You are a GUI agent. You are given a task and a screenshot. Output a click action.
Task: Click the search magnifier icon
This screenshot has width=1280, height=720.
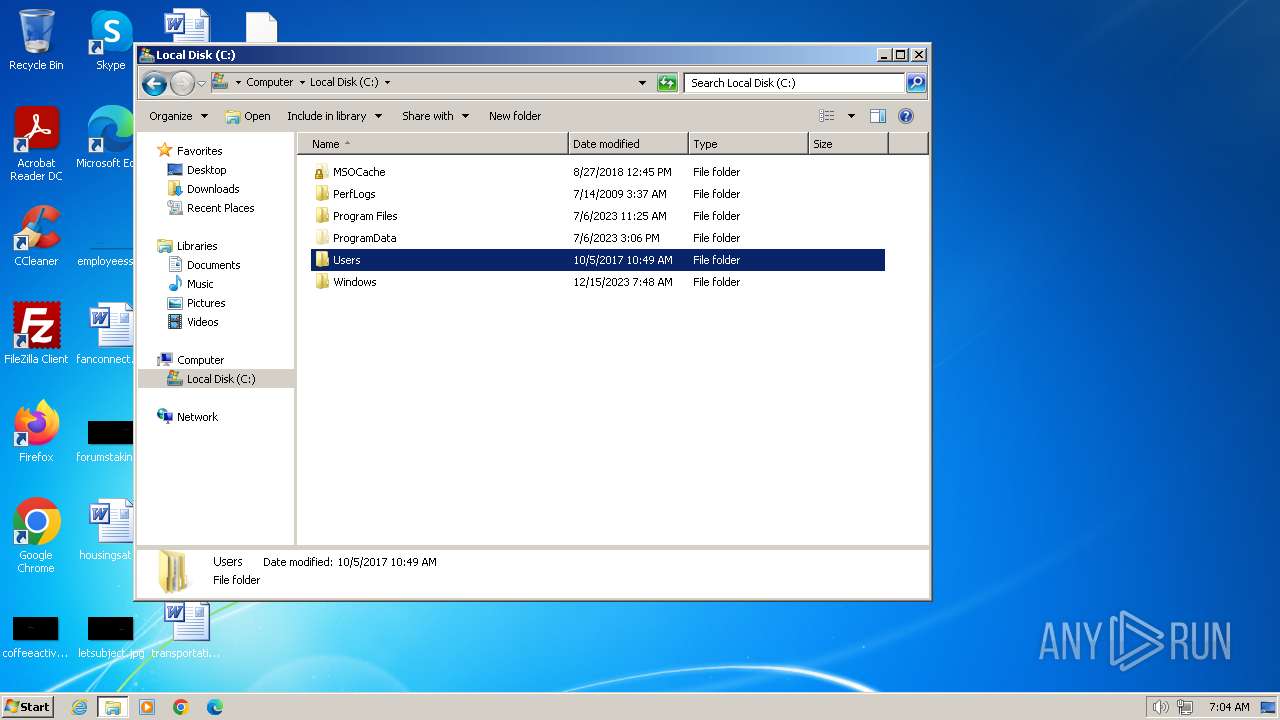pos(916,83)
